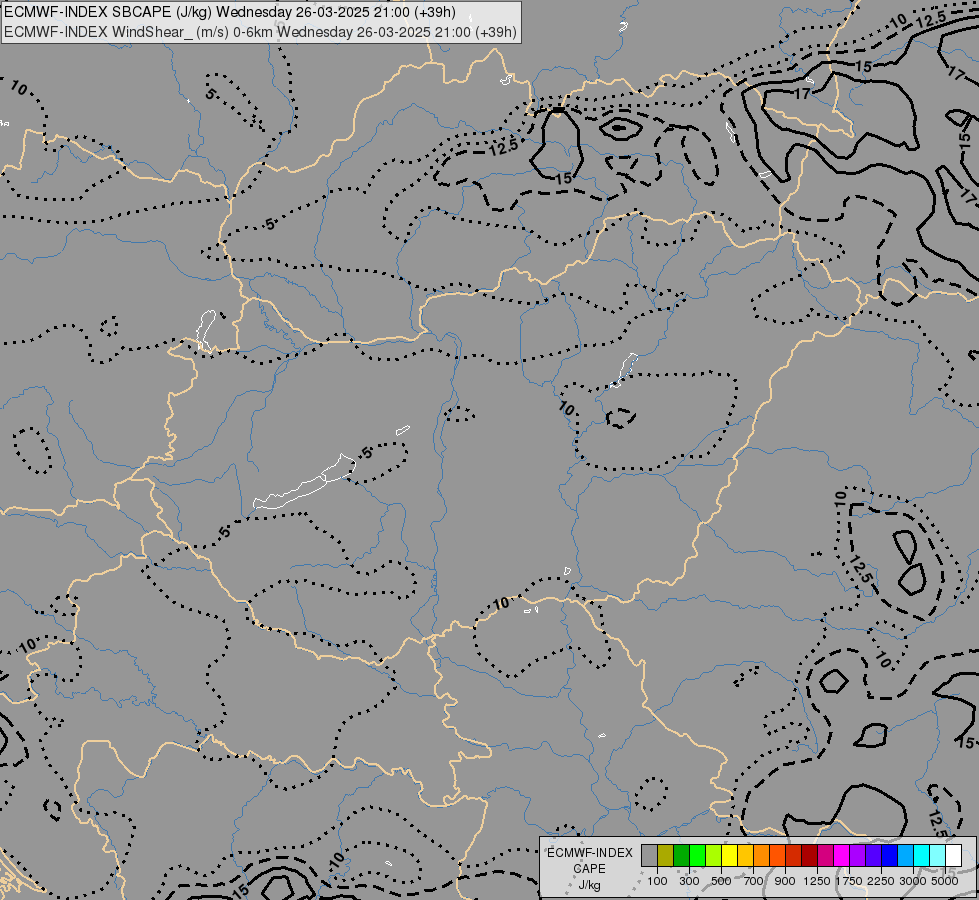Click the 2250 value under the legend

click(x=881, y=881)
